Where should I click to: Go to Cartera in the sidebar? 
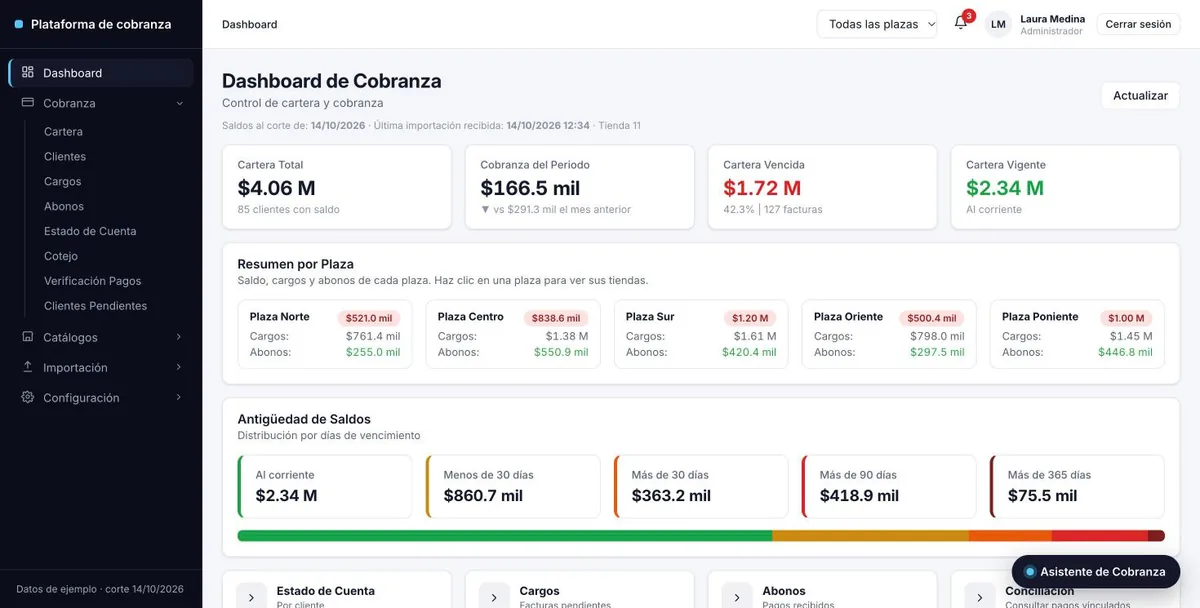[63, 131]
